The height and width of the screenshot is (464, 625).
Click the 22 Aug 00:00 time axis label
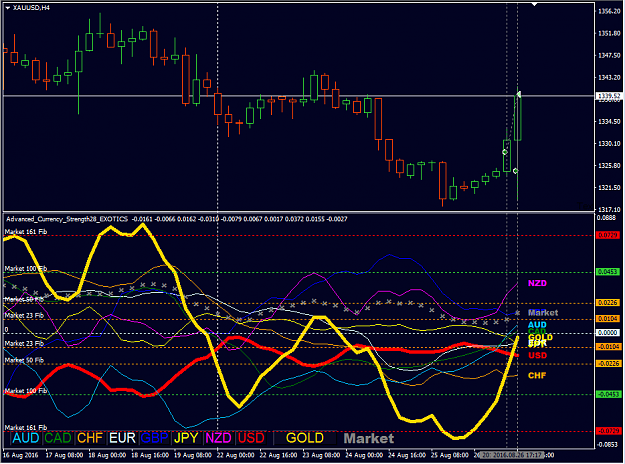coord(235,455)
